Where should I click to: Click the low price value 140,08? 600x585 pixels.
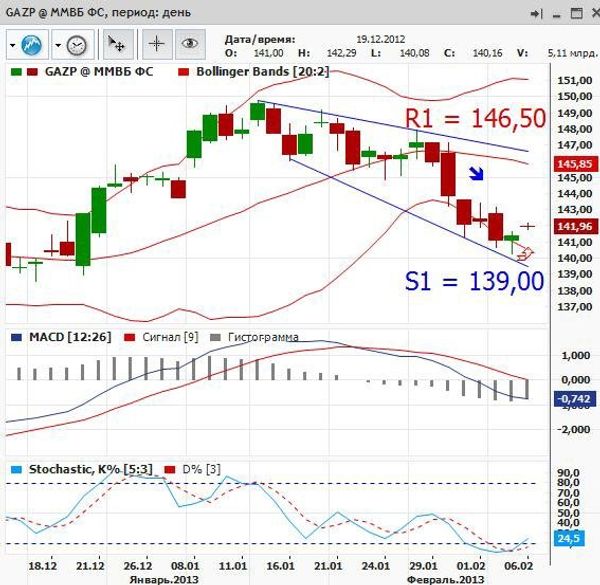(414, 53)
